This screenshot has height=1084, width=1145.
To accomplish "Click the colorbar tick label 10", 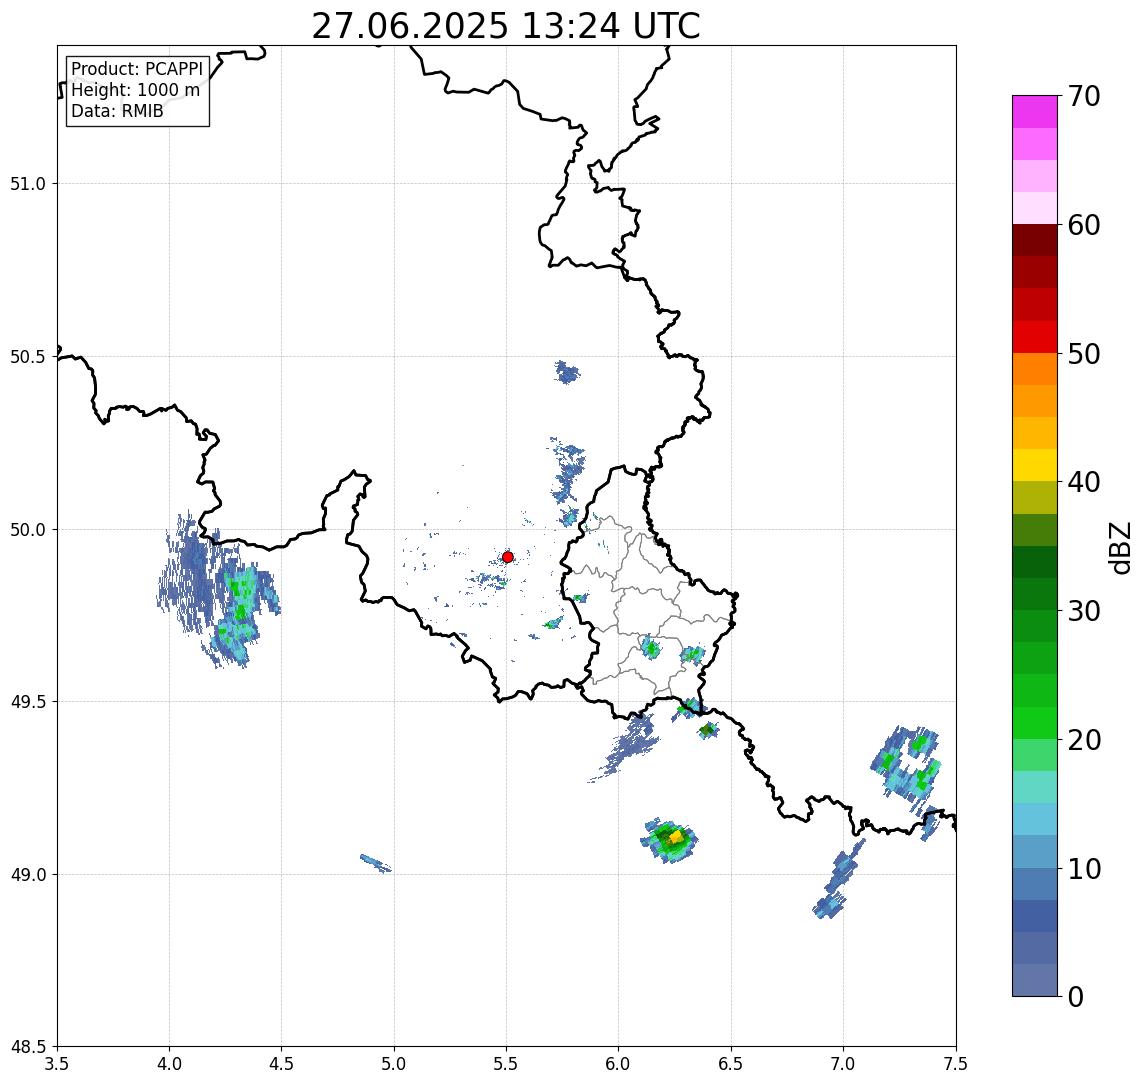I will click(x=1084, y=869).
